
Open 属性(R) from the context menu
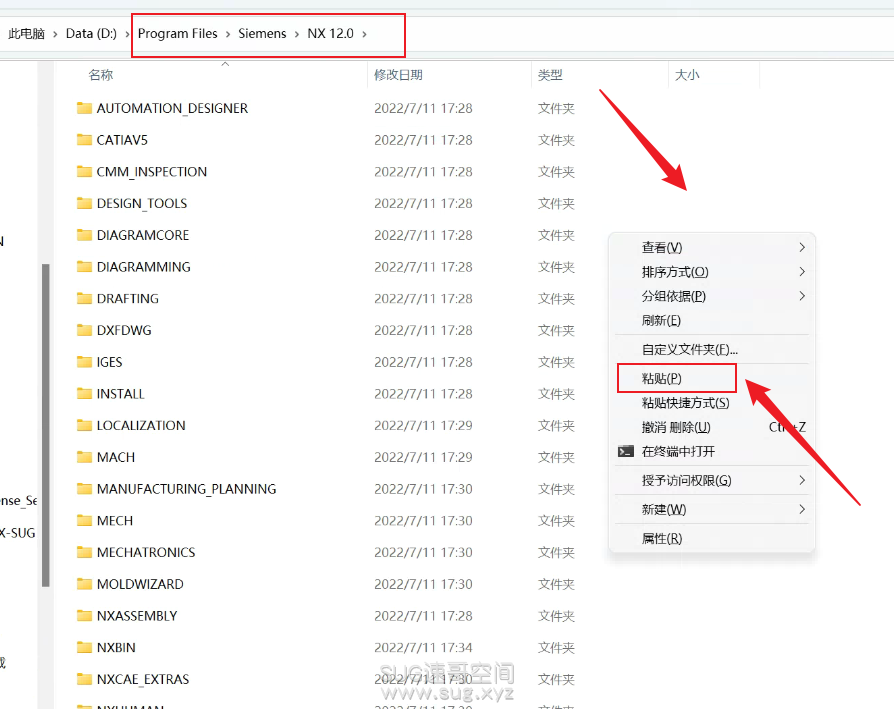point(661,539)
